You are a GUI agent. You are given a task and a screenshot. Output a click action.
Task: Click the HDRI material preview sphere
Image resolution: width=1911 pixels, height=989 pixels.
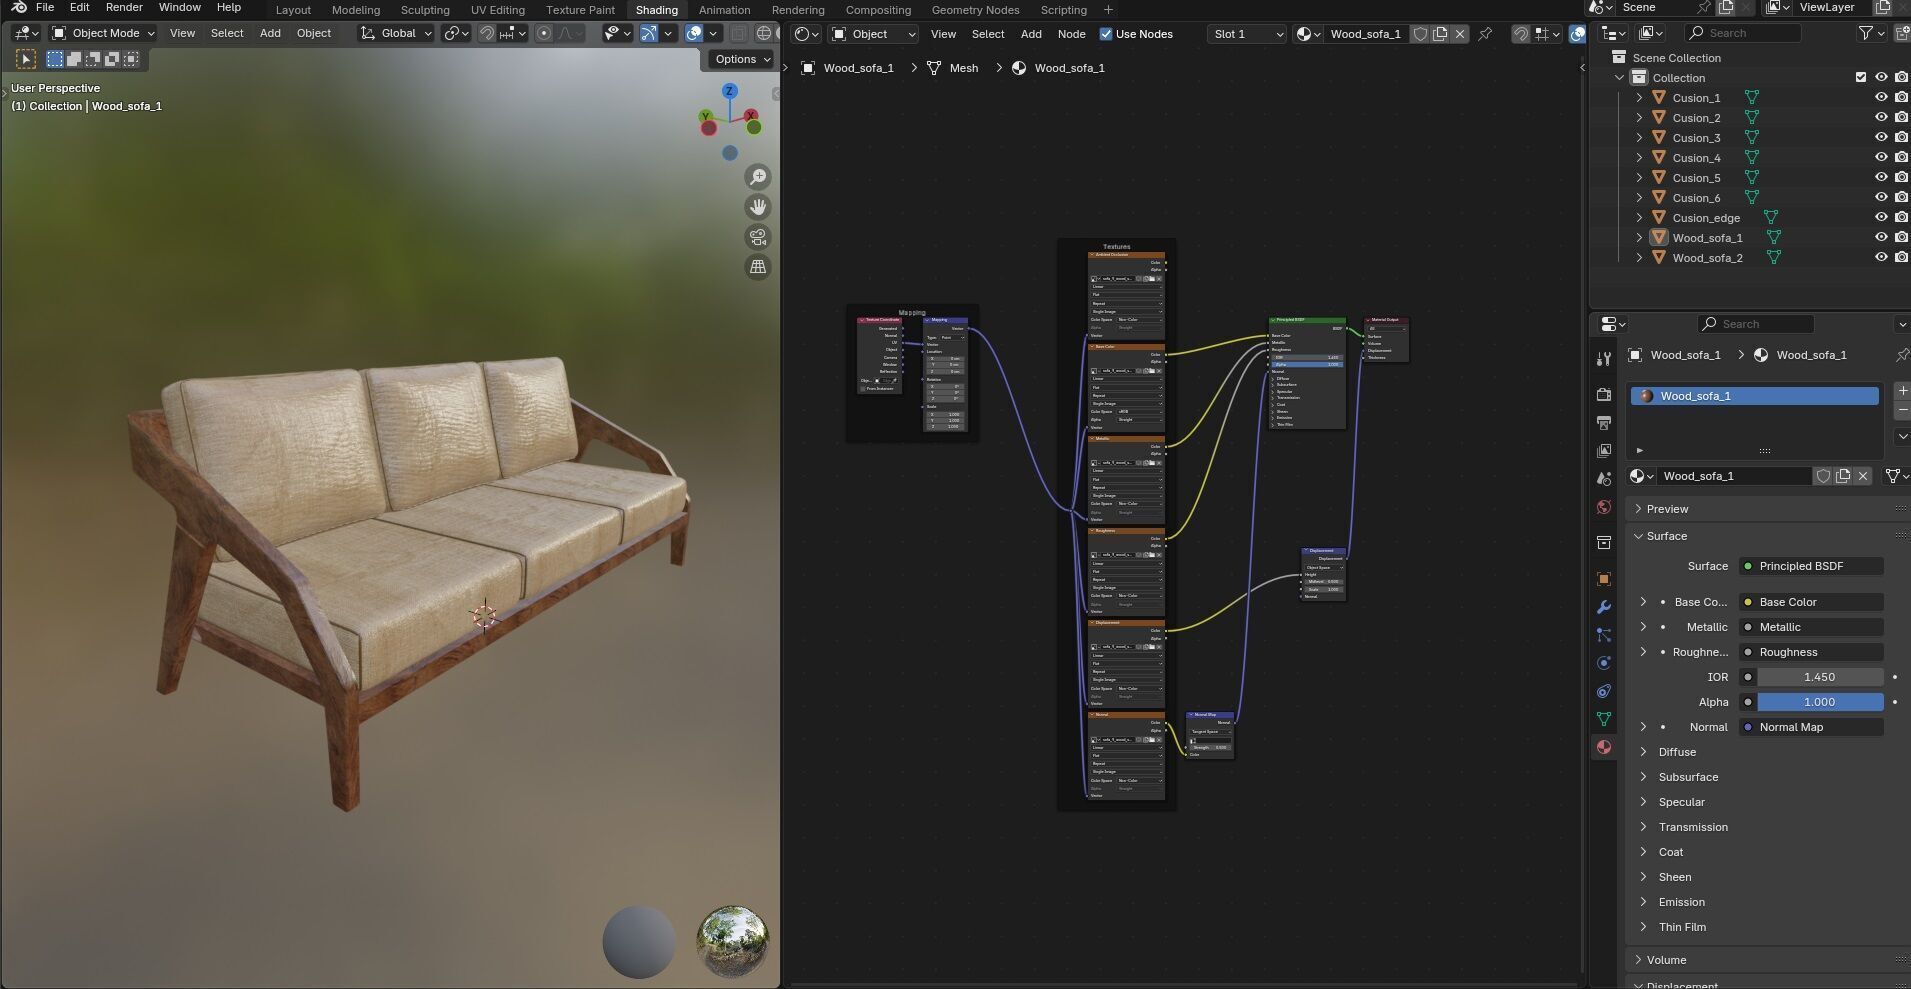(733, 941)
